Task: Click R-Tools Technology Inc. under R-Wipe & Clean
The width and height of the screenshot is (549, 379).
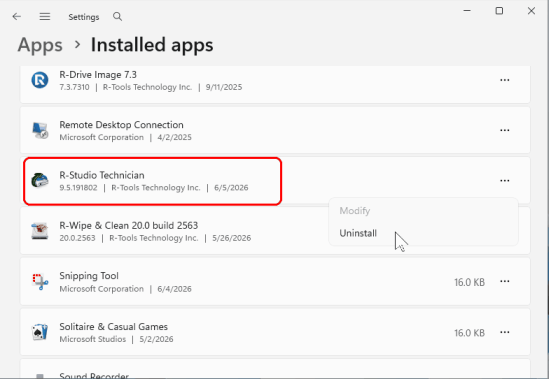Action: [x=154, y=238]
